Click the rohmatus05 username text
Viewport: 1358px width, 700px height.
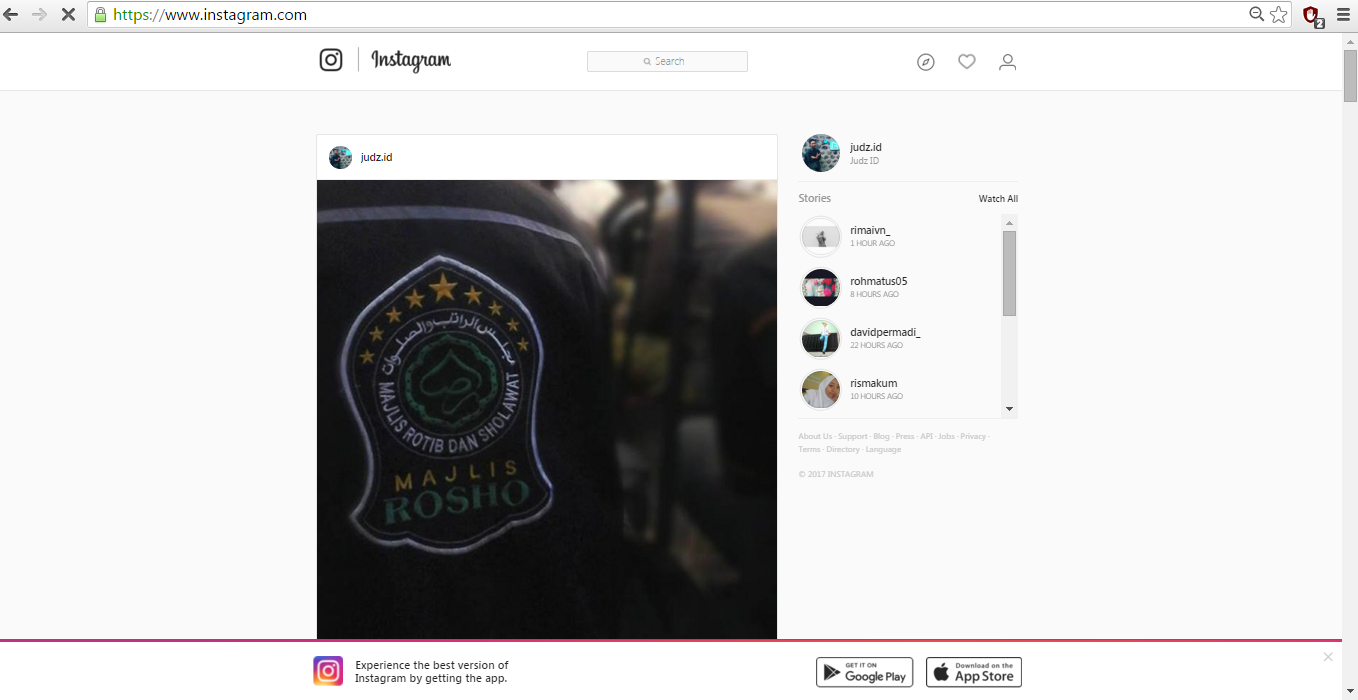point(879,282)
